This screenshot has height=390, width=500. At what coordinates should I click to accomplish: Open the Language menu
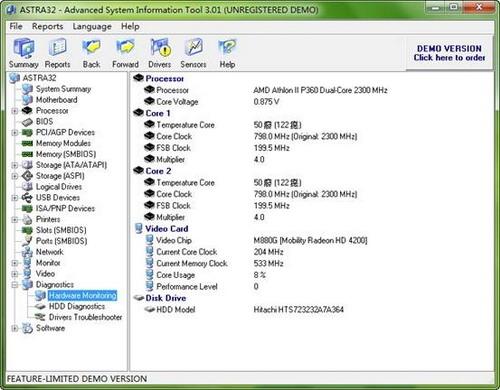[x=92, y=26]
